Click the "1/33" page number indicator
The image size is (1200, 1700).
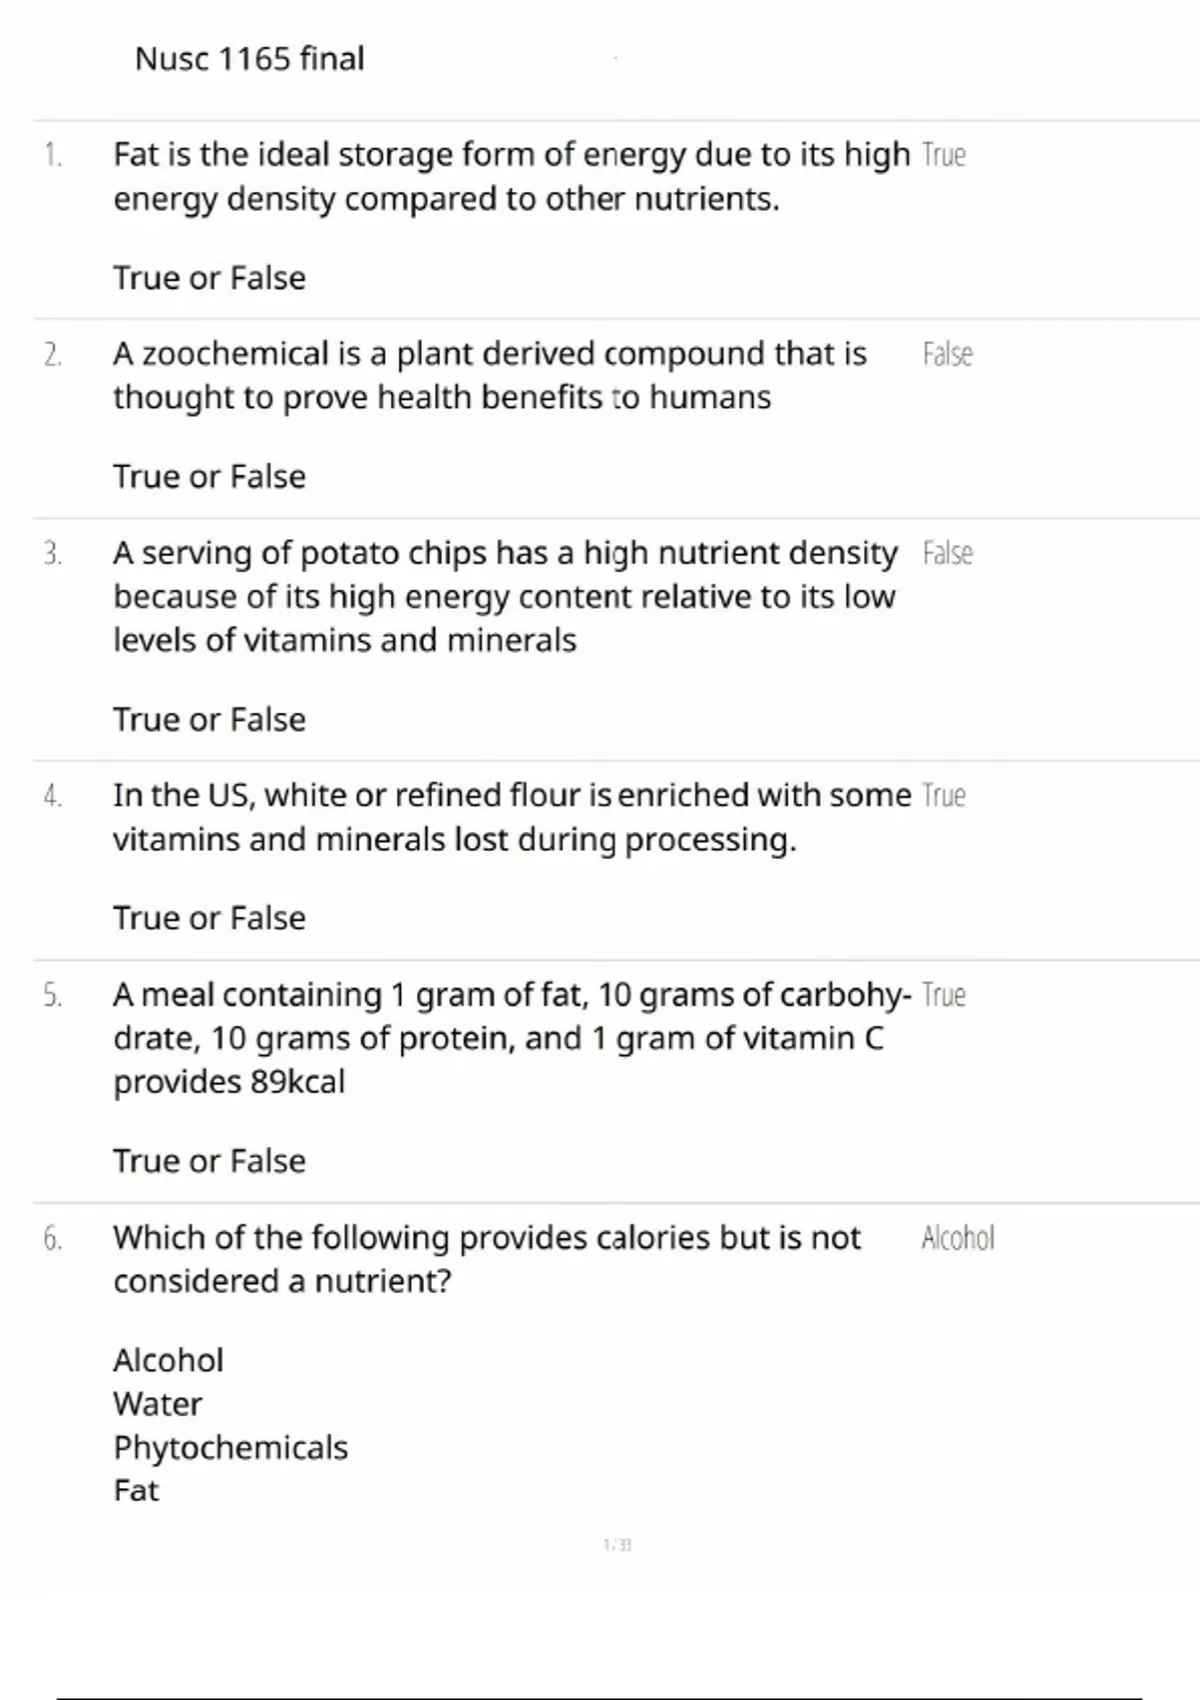[x=617, y=1545]
